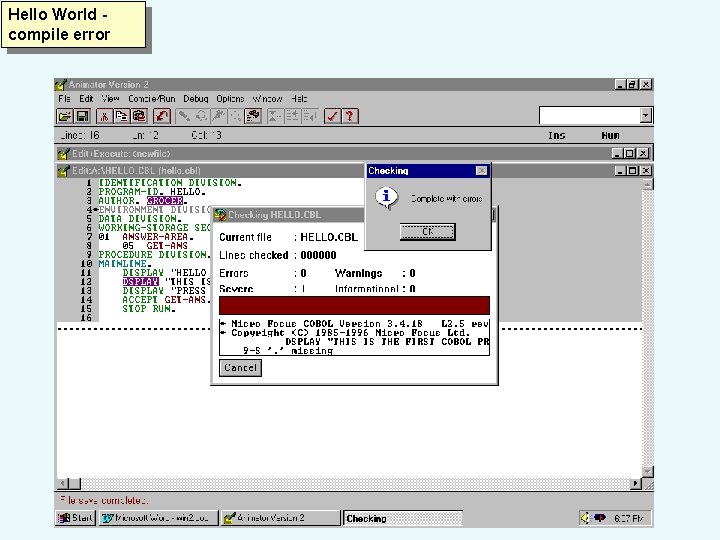
Task: Click the HELLO.CBL edit window system icon
Action: pos(63,171)
